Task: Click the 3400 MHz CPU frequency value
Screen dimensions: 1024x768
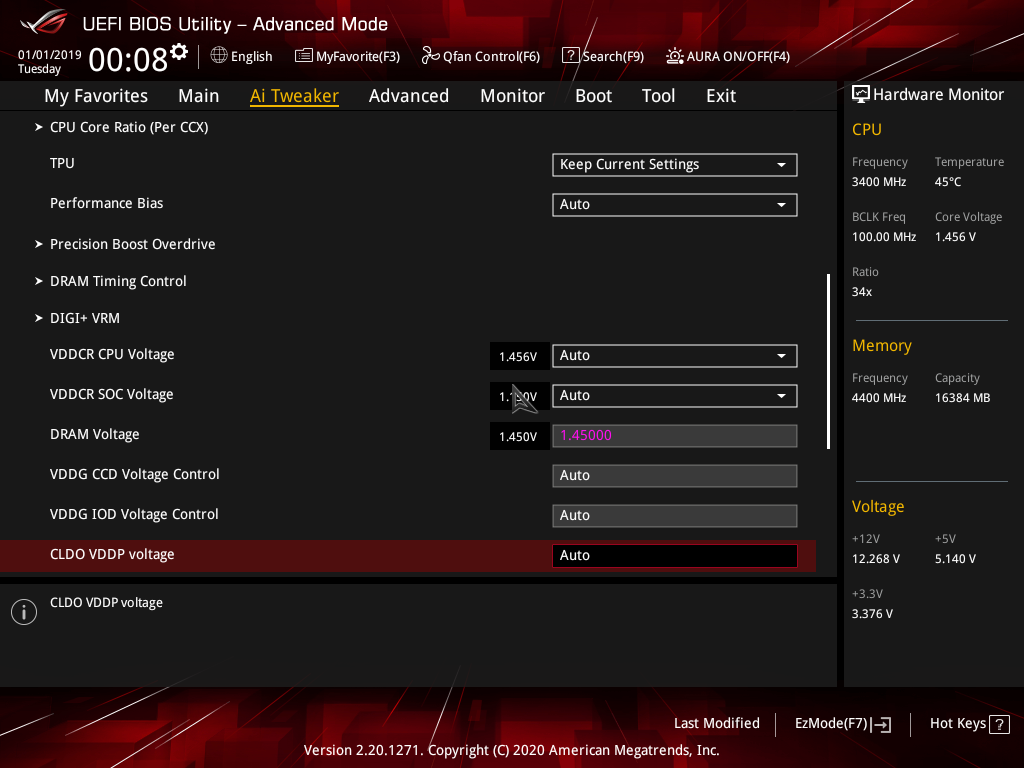Action: tap(879, 182)
